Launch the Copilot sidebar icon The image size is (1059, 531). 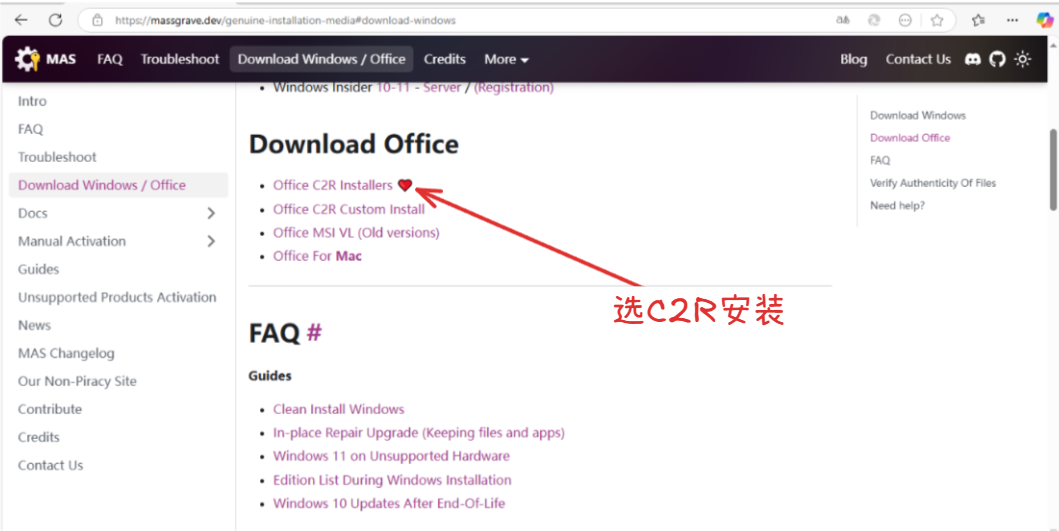(x=1044, y=20)
